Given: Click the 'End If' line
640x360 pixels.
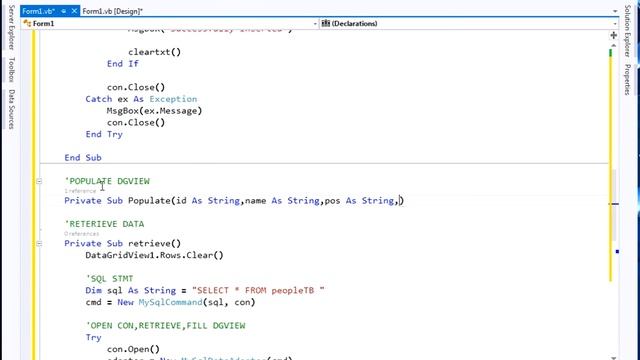Looking at the screenshot, I should coord(123,64).
